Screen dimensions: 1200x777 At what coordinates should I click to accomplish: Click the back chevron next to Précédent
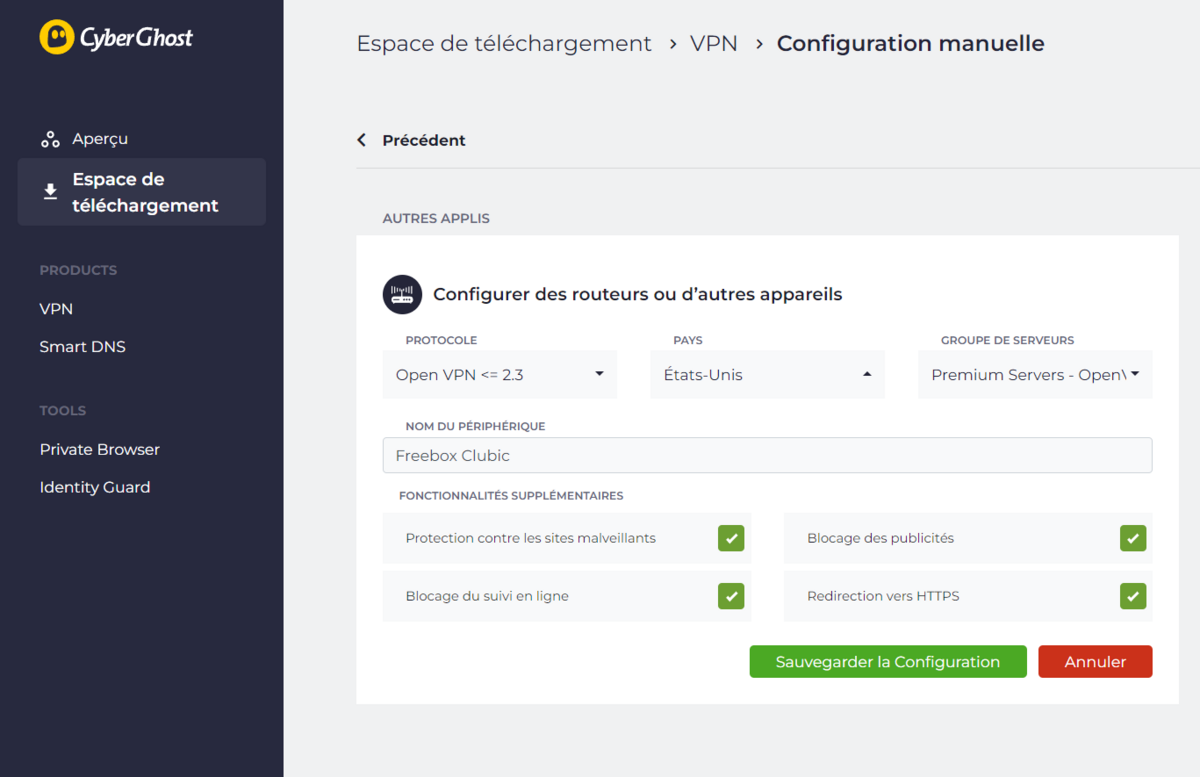(362, 140)
